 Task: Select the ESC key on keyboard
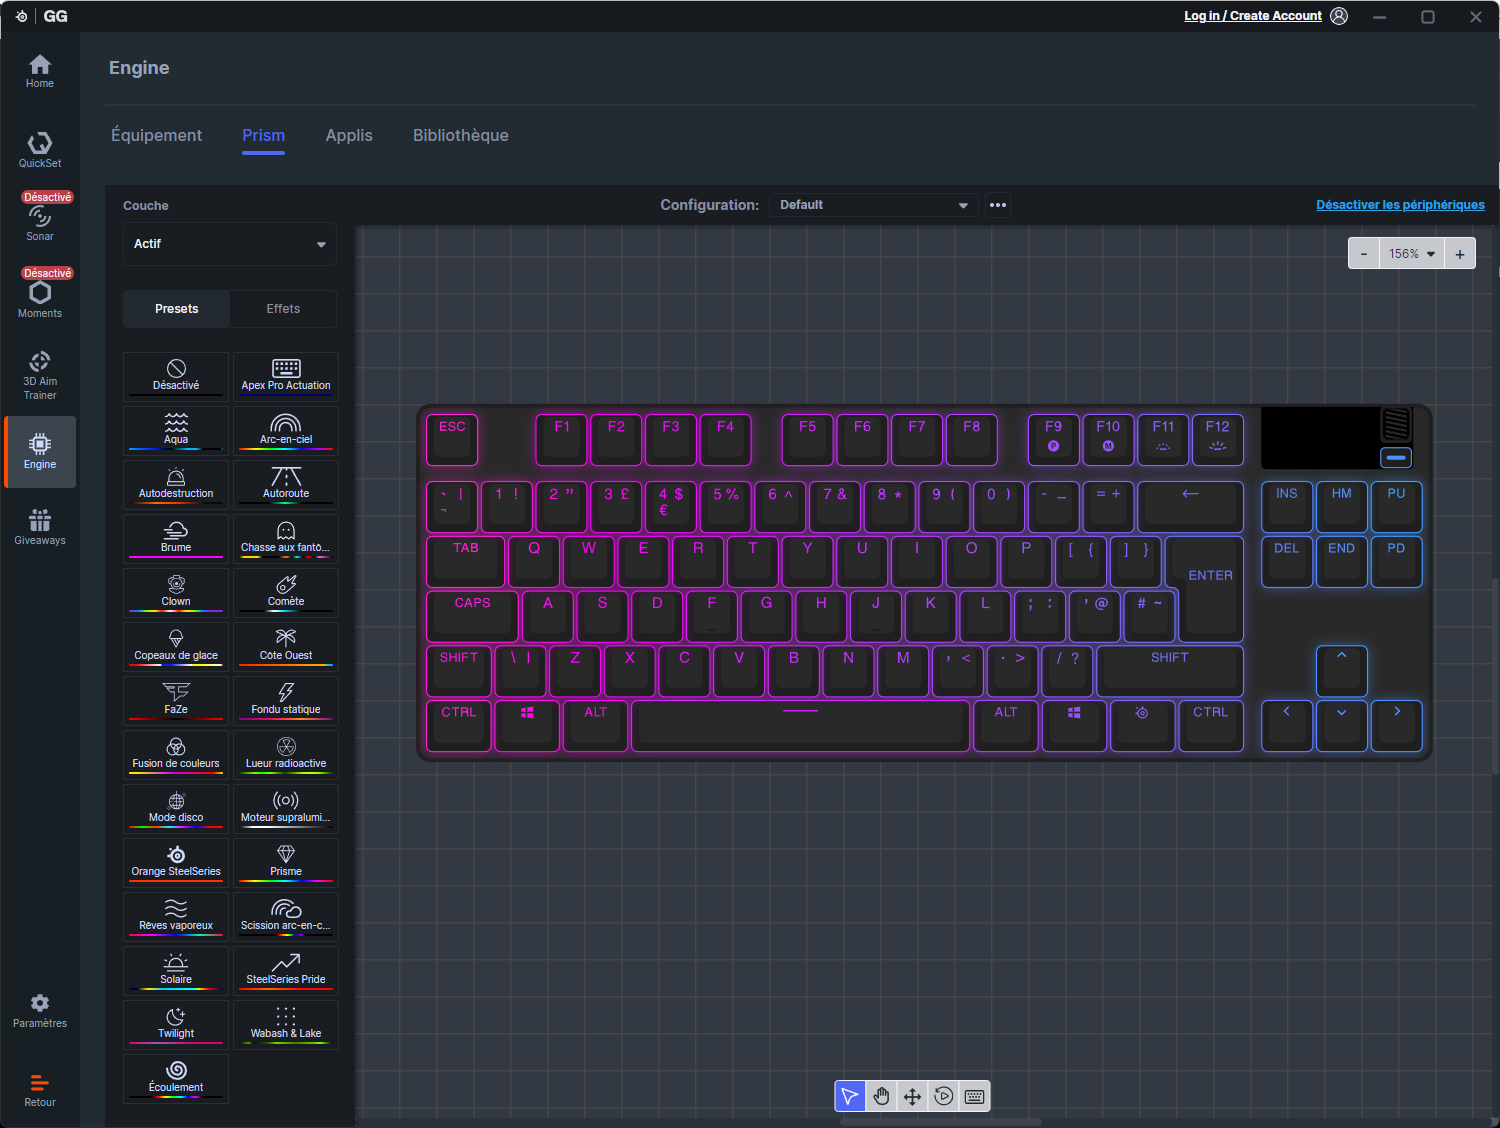[x=452, y=440]
